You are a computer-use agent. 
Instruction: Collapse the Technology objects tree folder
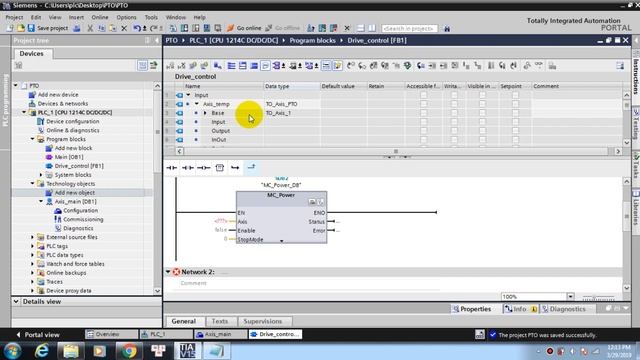pyautogui.click(x=33, y=184)
